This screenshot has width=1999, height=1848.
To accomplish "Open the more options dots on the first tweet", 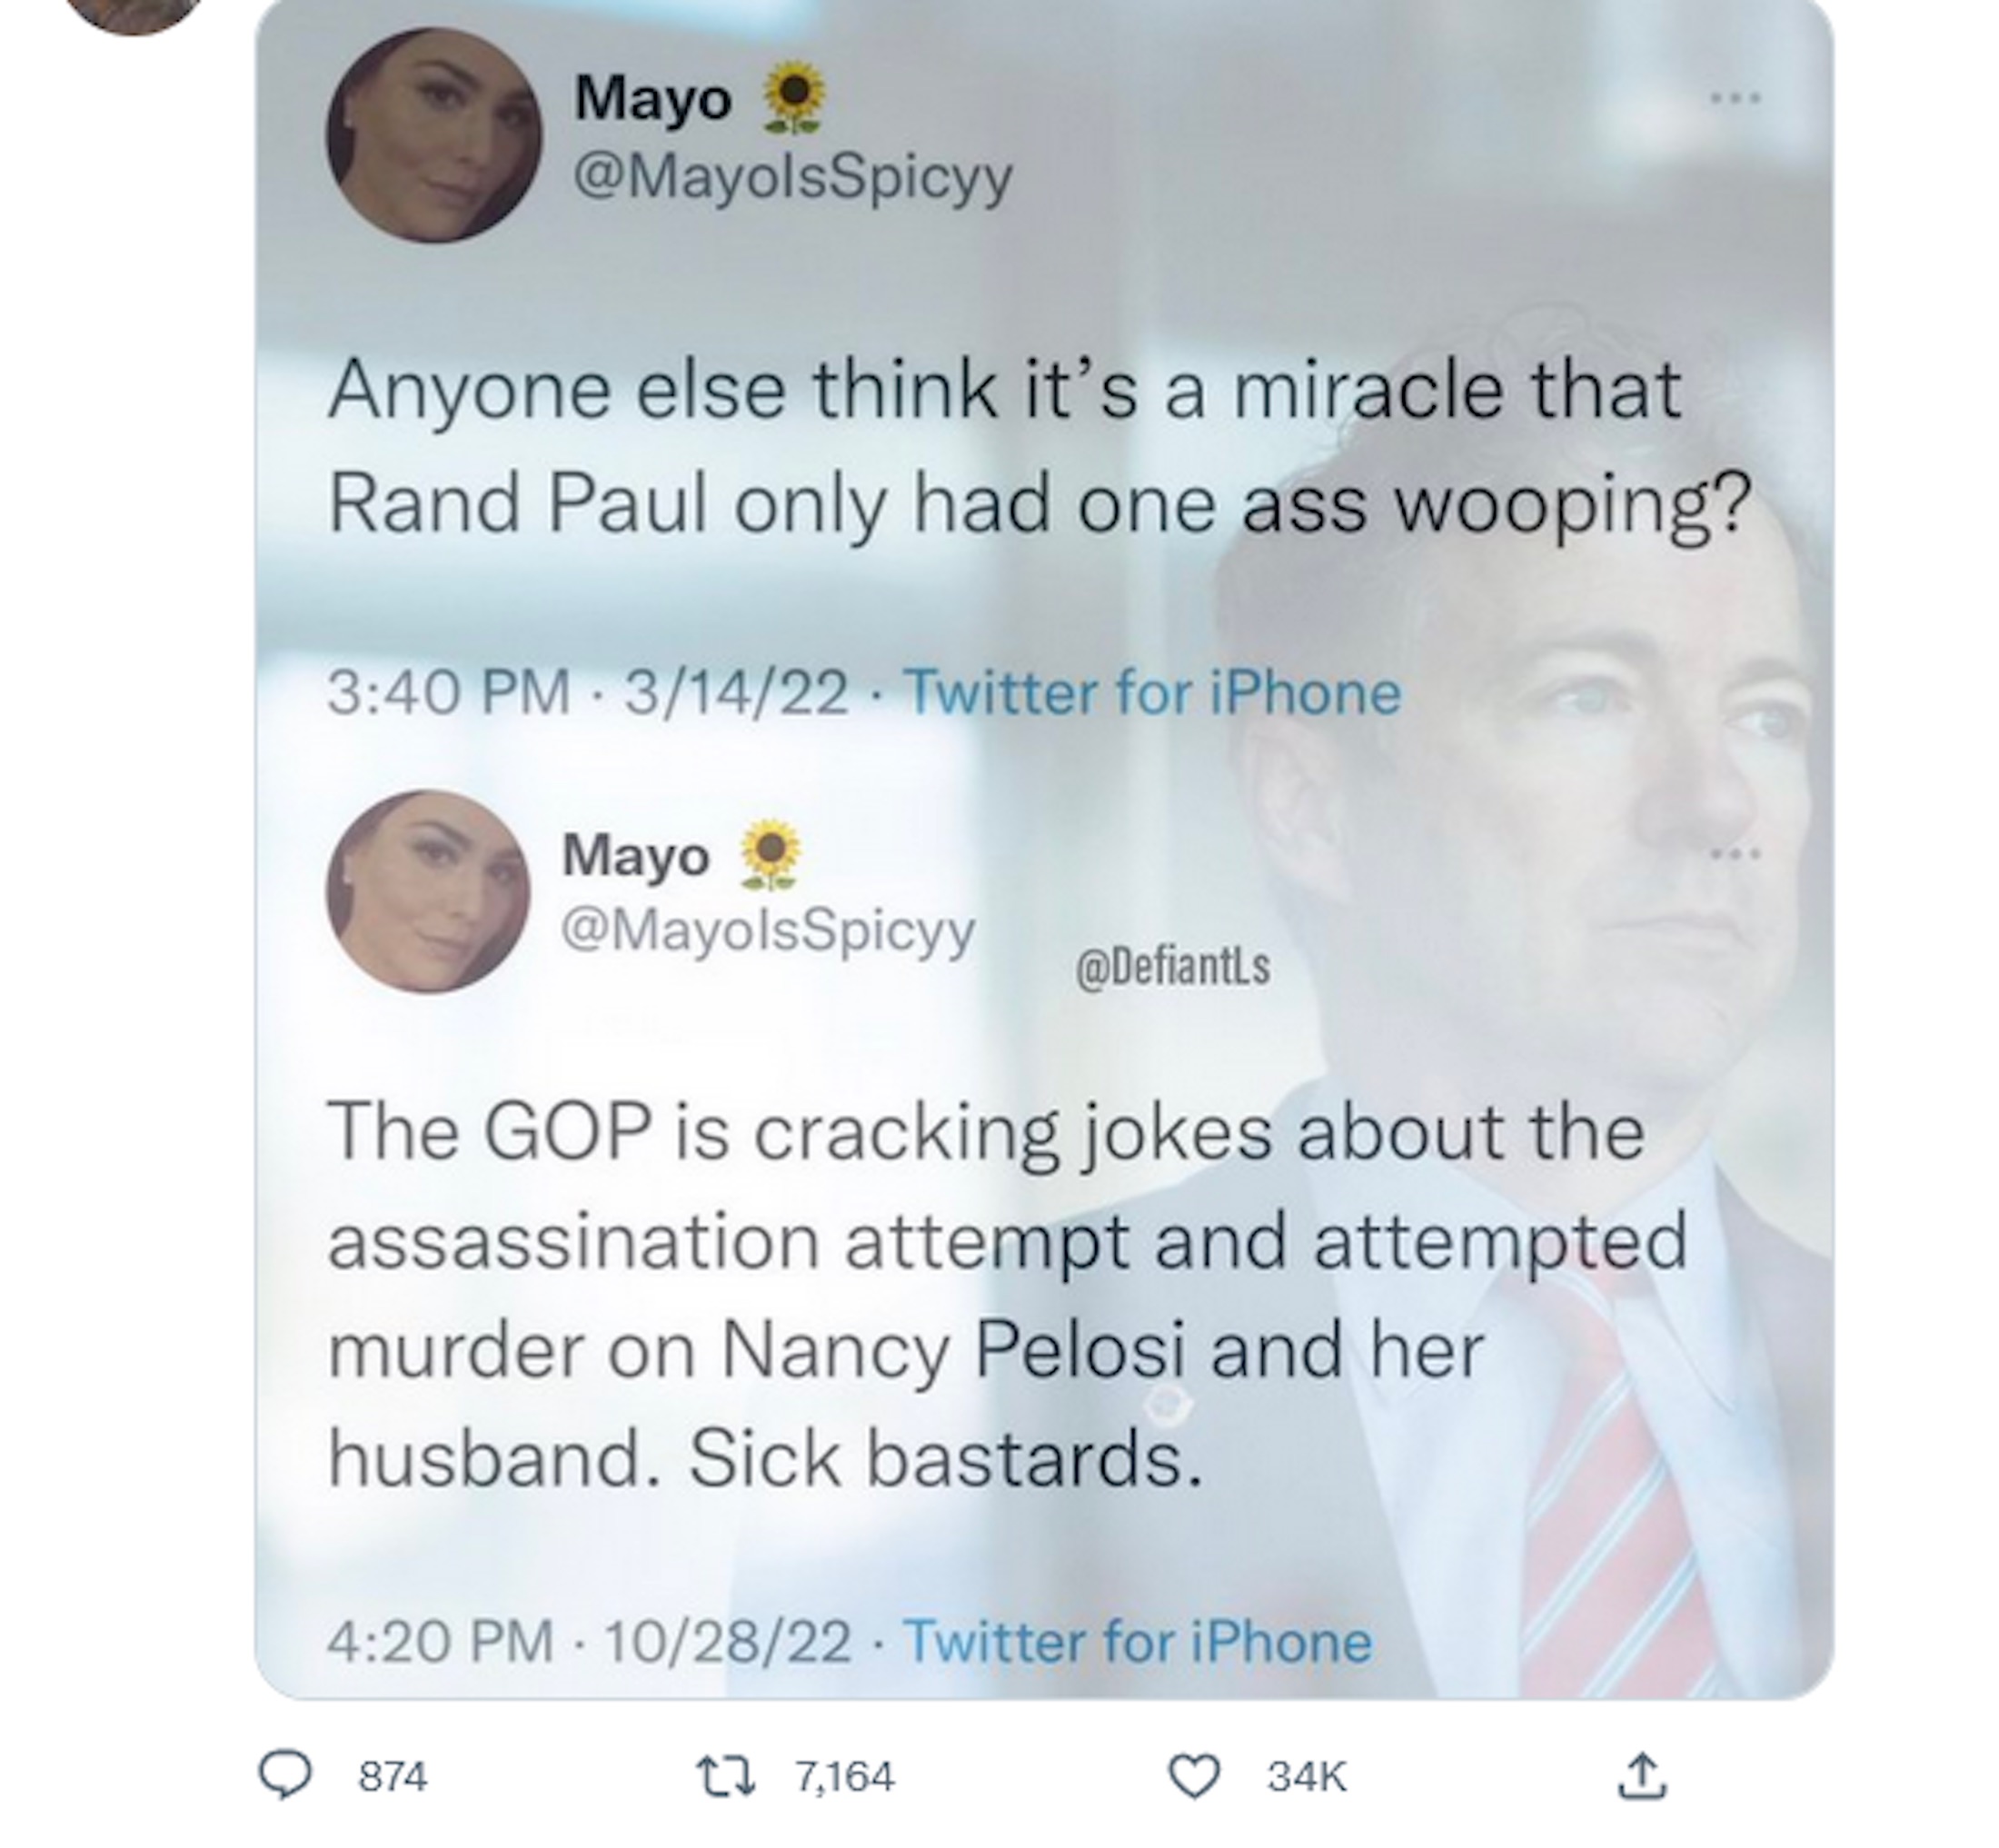I will point(1735,98).
